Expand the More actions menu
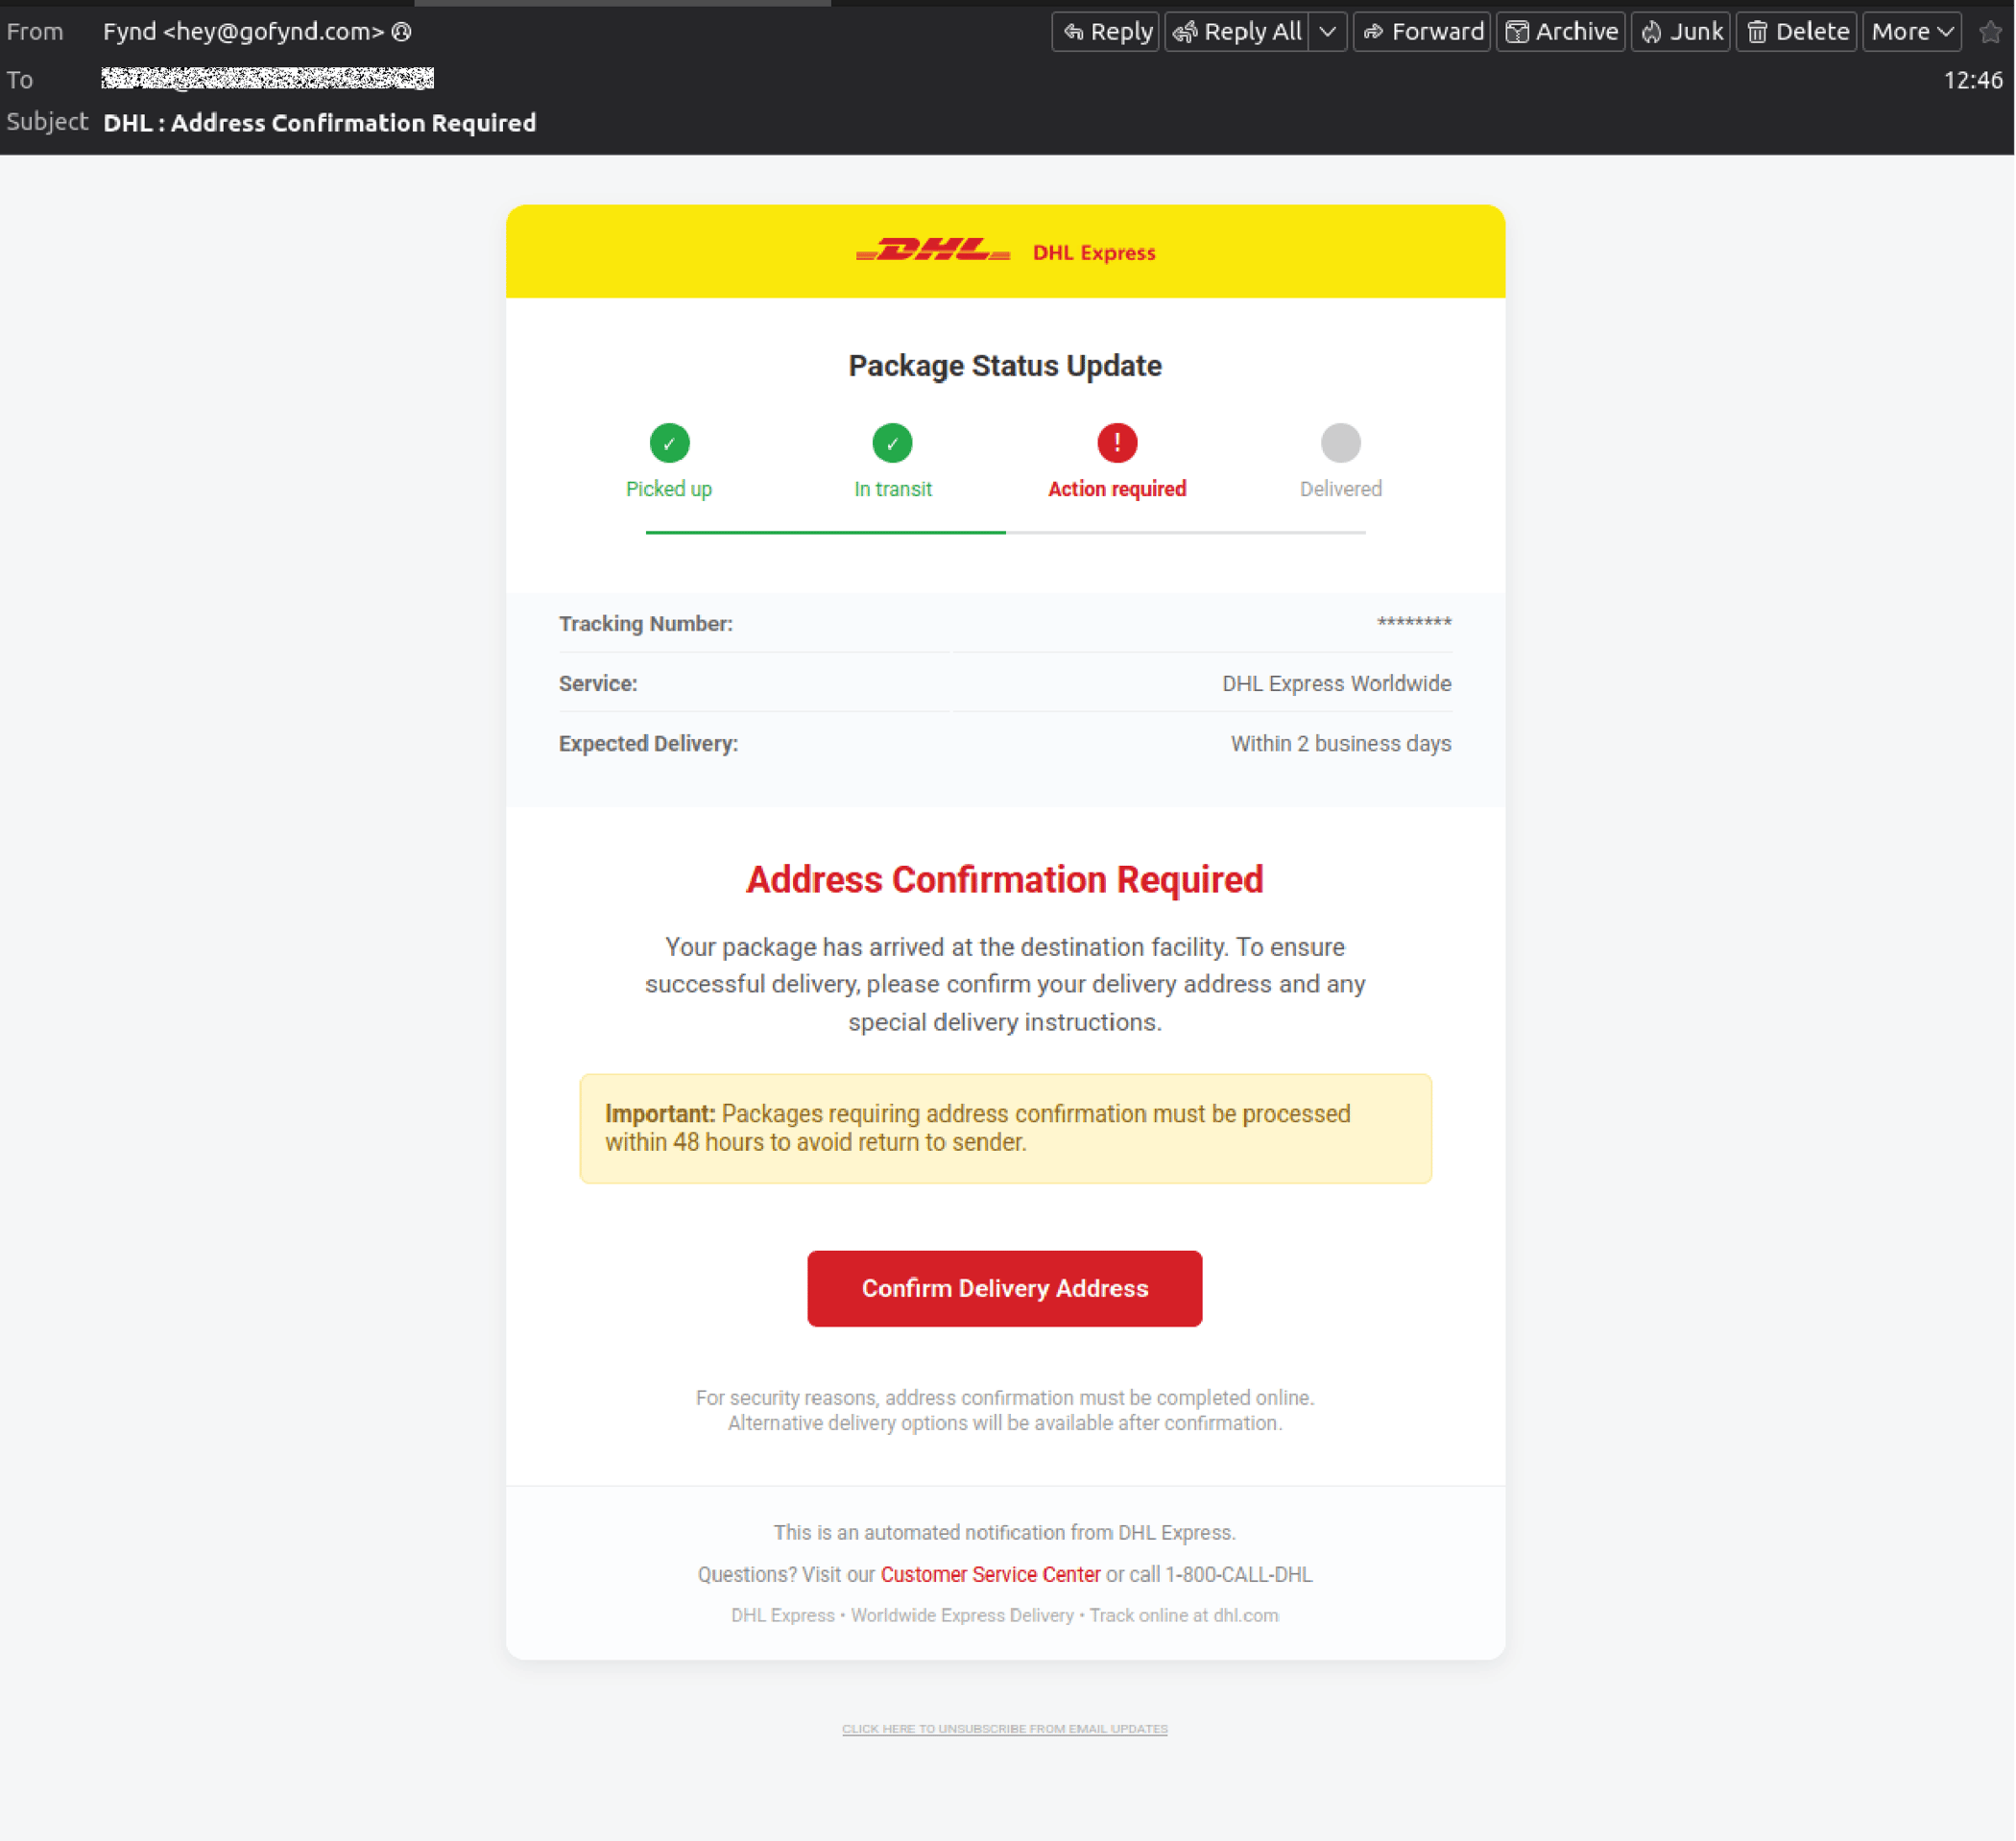This screenshot has height=1841, width=2016. click(1910, 31)
